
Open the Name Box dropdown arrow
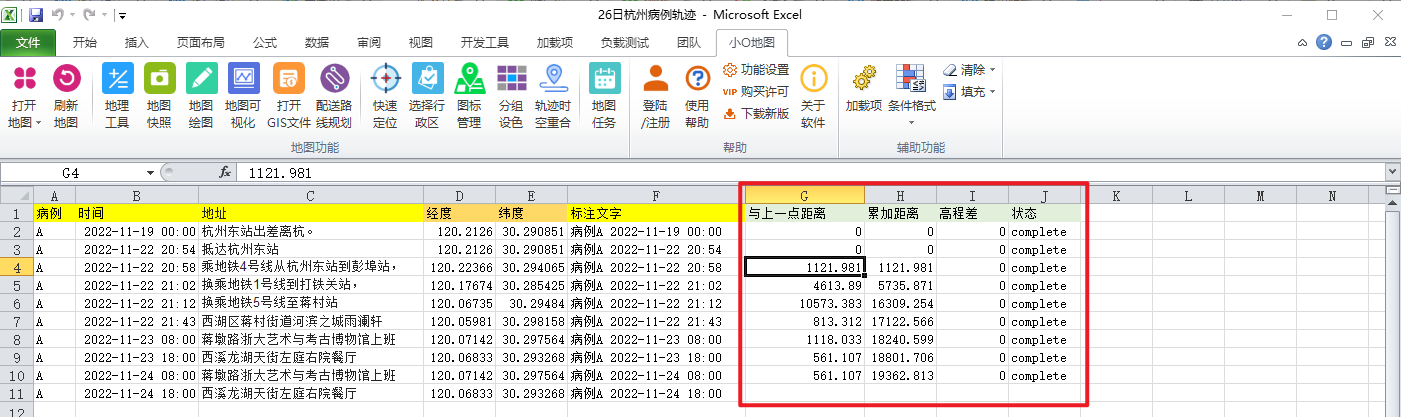pyautogui.click(x=150, y=172)
